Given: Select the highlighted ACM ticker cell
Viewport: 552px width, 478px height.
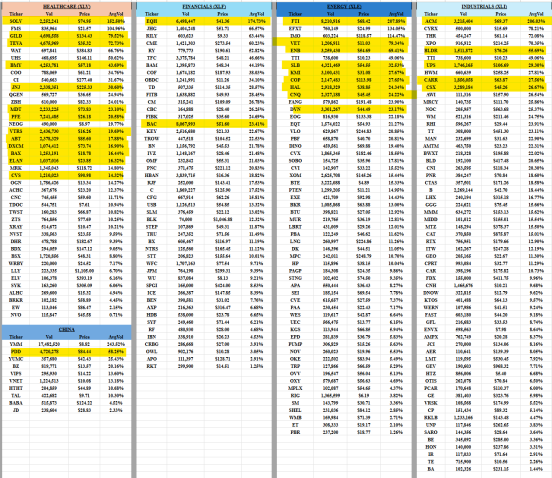Looking at the screenshot, I should pyautogui.click(x=431, y=21).
